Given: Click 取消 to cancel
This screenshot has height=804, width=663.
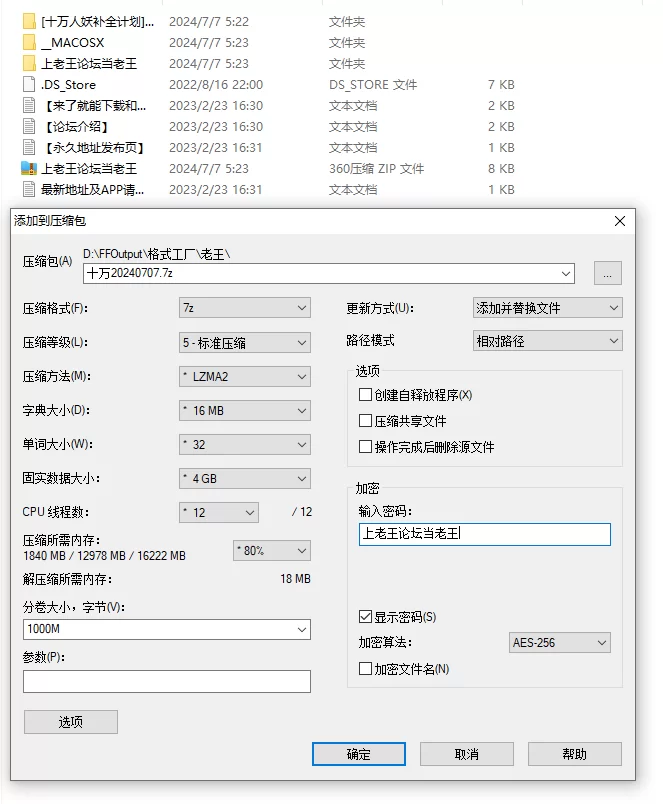Looking at the screenshot, I should [x=467, y=754].
